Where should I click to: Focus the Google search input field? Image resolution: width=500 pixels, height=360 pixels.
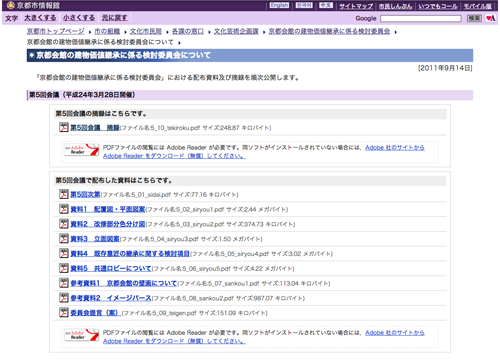[421, 18]
